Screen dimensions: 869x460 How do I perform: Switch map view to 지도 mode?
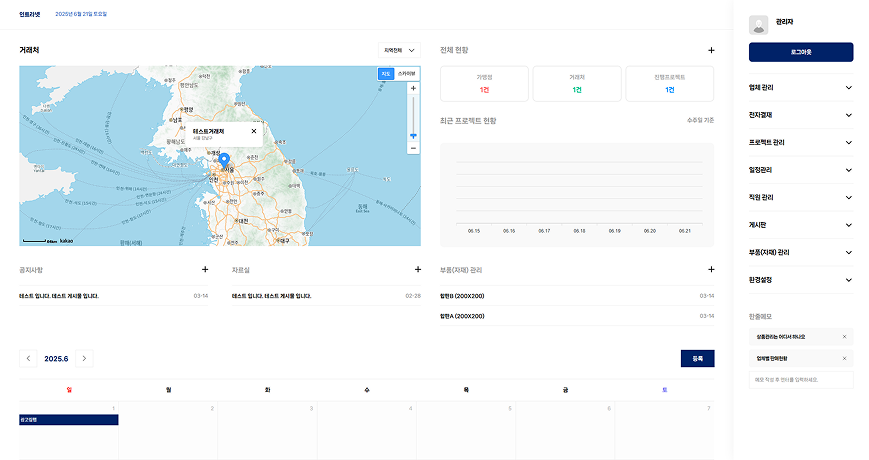[386, 74]
